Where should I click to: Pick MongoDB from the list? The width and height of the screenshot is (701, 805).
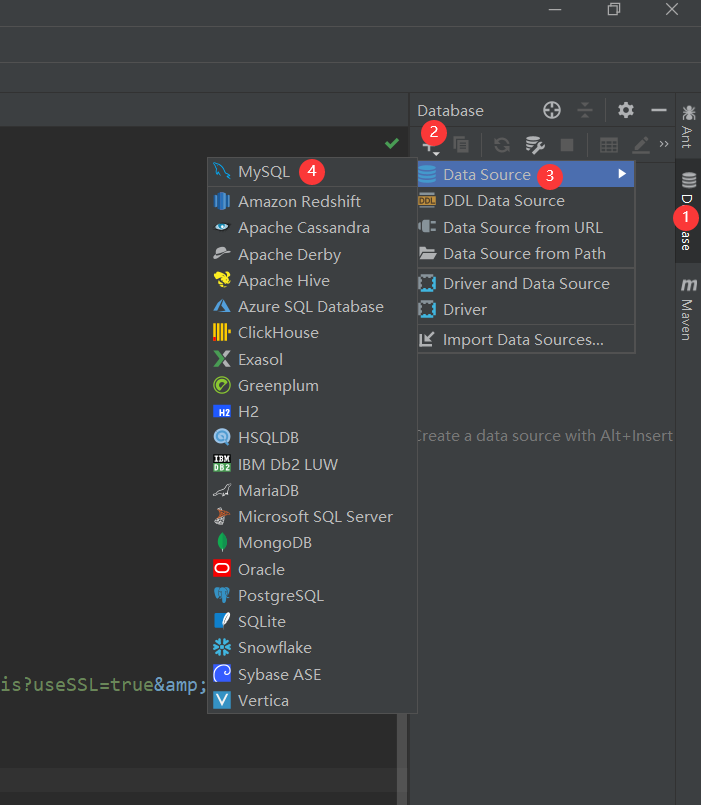coord(312,543)
